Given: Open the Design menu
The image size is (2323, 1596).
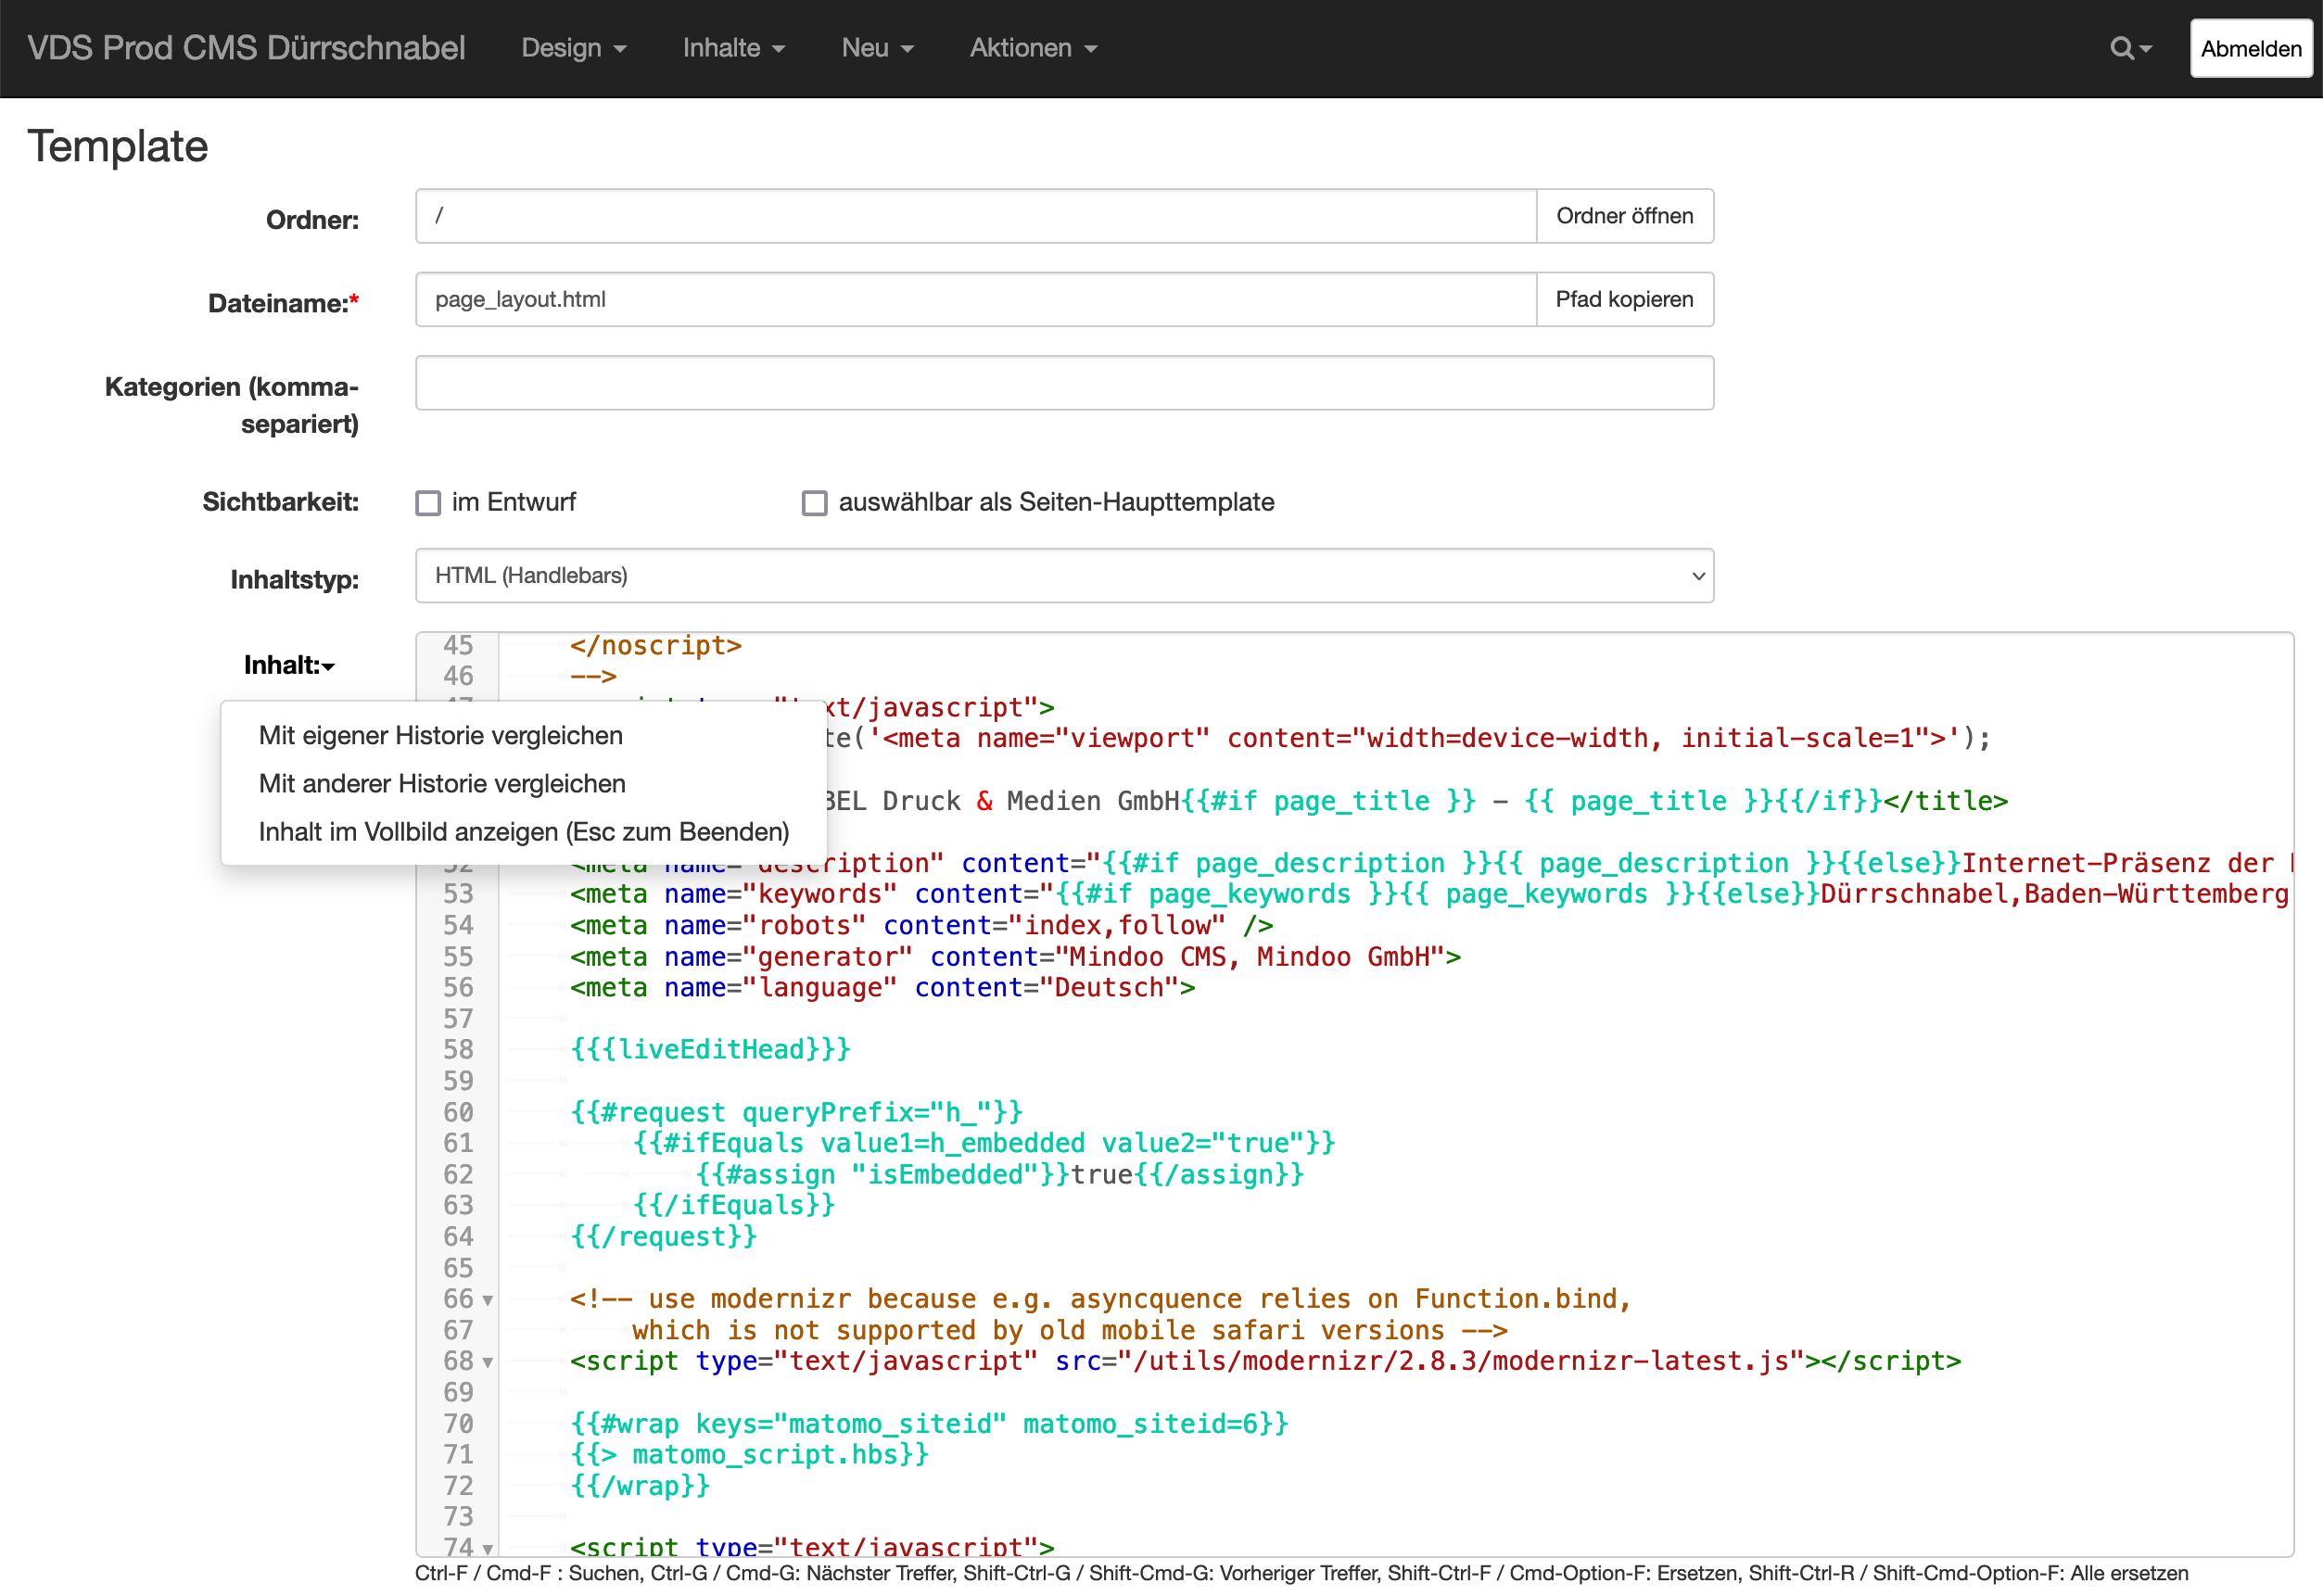Looking at the screenshot, I should click(x=573, y=48).
